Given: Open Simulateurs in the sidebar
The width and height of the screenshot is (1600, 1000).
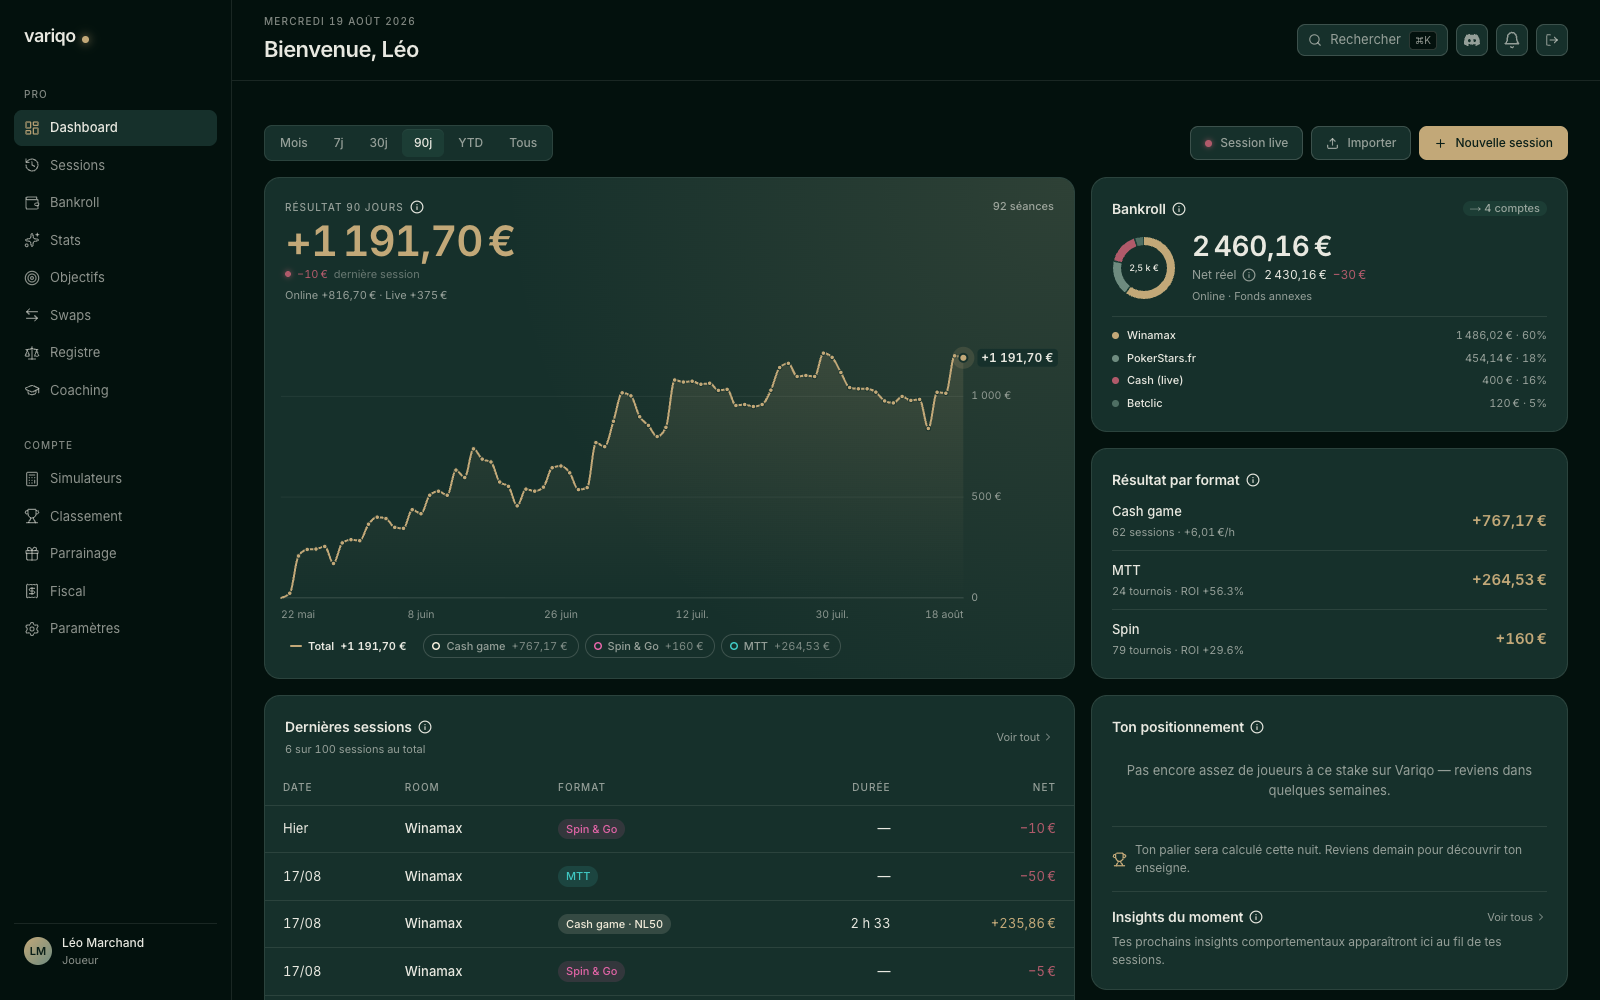Looking at the screenshot, I should [x=115, y=478].
